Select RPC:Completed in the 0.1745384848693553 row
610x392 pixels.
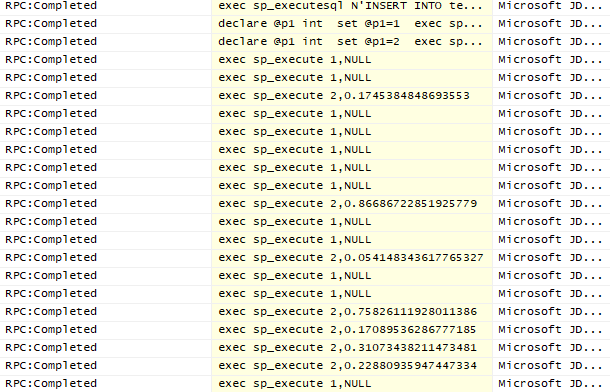click(x=51, y=96)
